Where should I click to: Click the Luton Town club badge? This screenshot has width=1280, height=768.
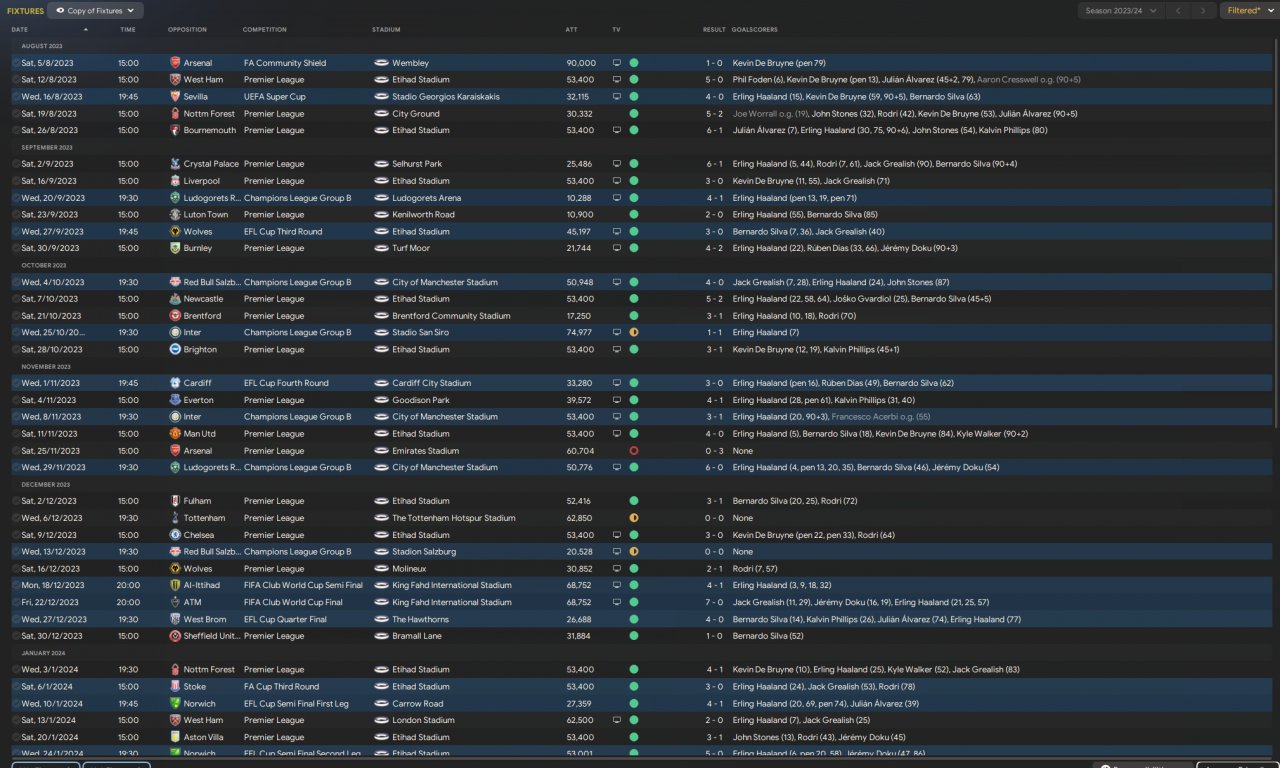tap(176, 215)
